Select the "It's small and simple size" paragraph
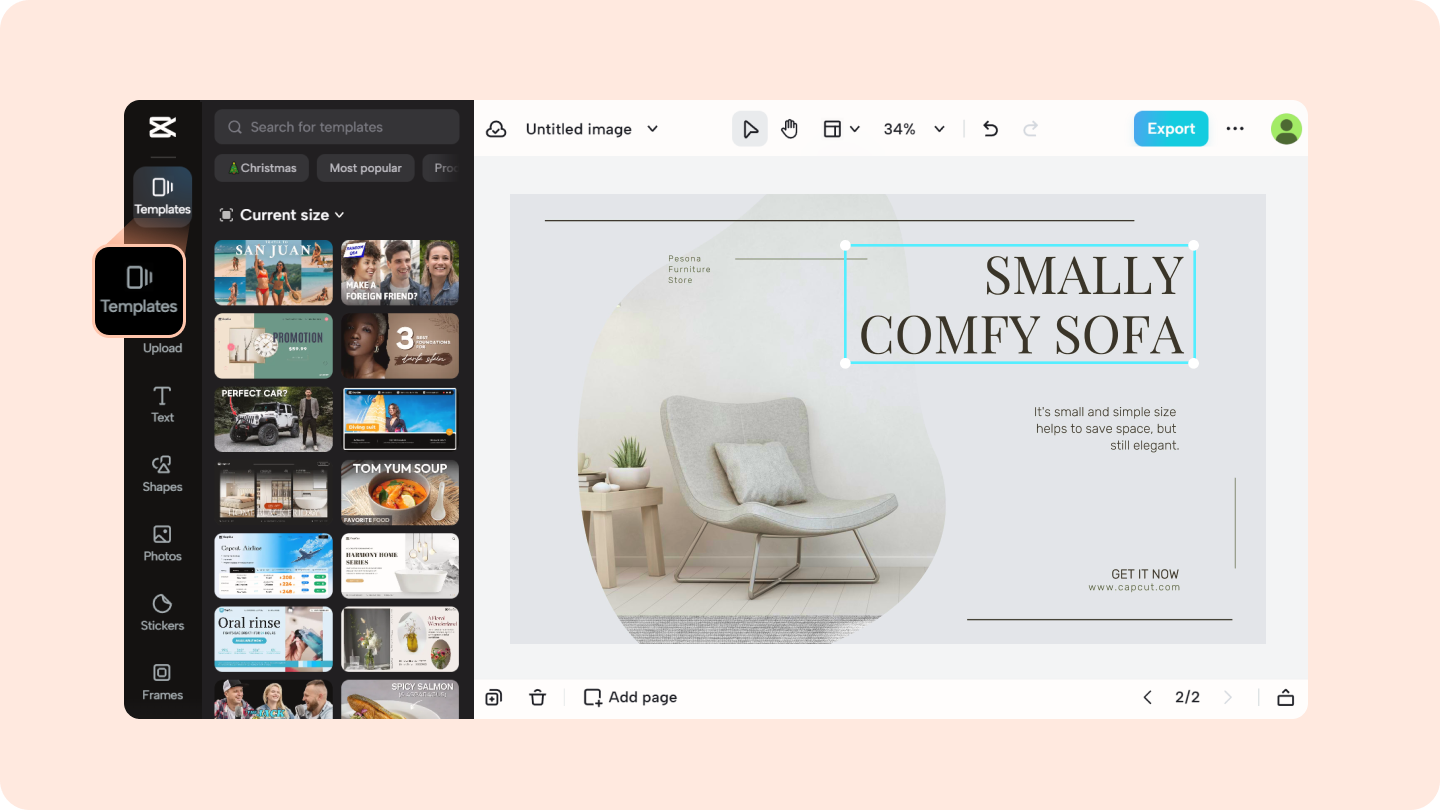1440x810 pixels. [x=1105, y=428]
